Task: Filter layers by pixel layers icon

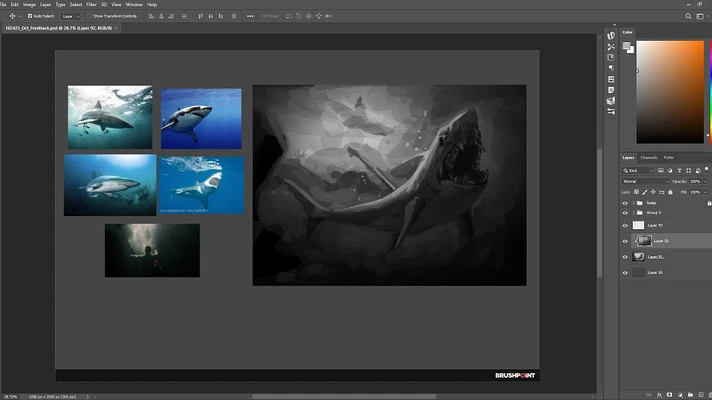Action: (661, 170)
